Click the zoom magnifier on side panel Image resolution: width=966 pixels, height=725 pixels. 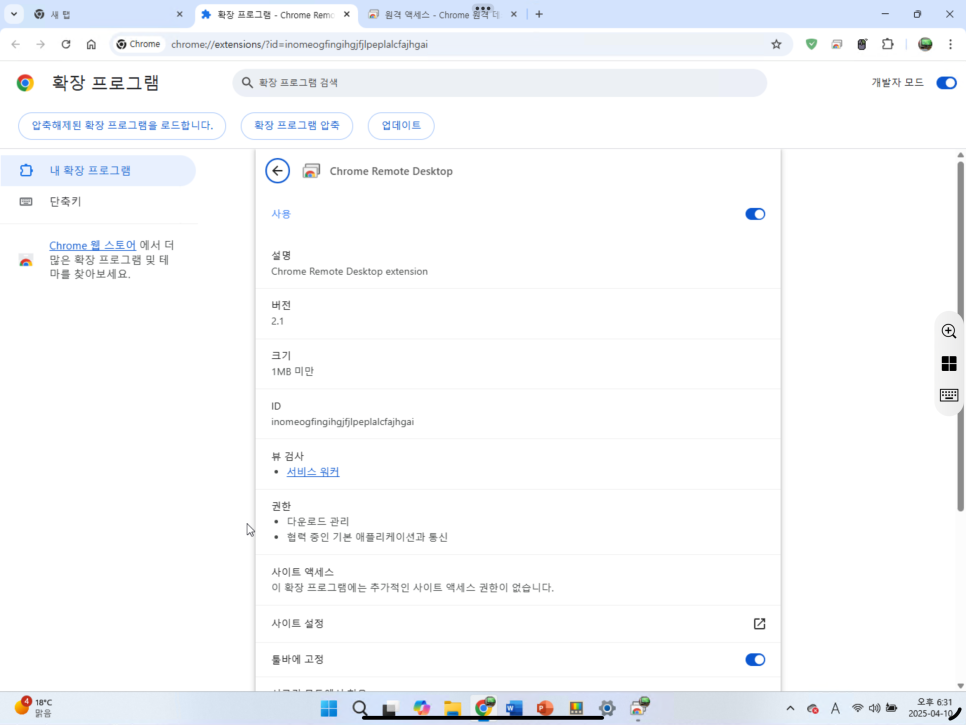point(949,331)
